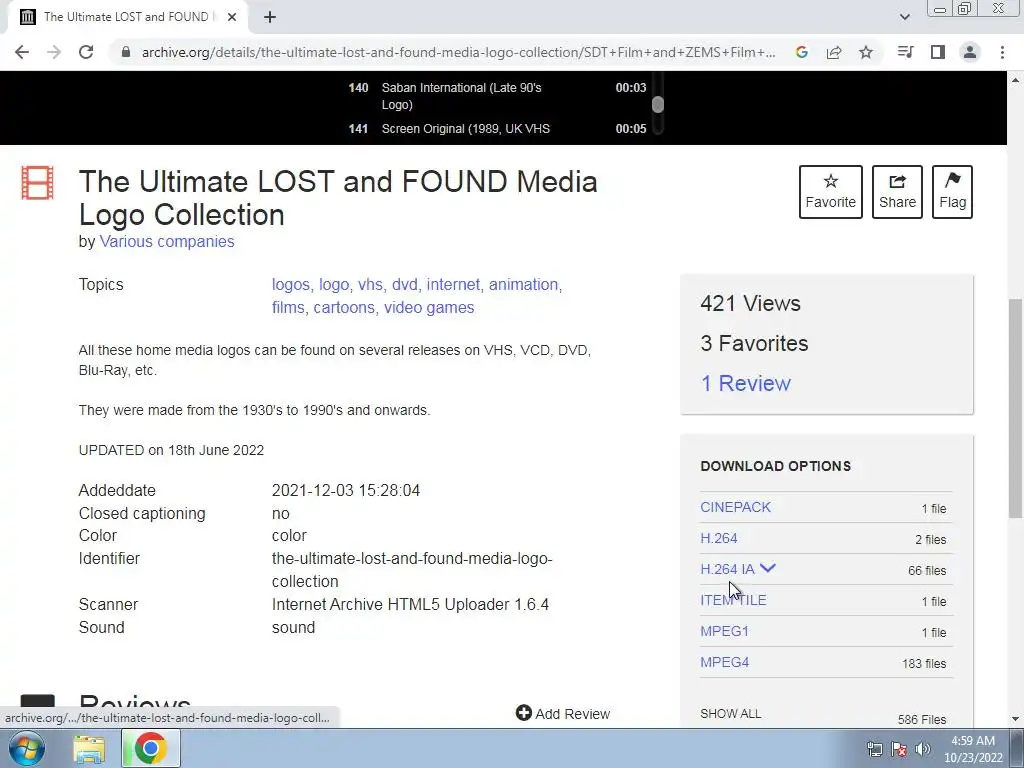Open the network icon in system tray
Image resolution: width=1024 pixels, height=768 pixels.
click(874, 749)
